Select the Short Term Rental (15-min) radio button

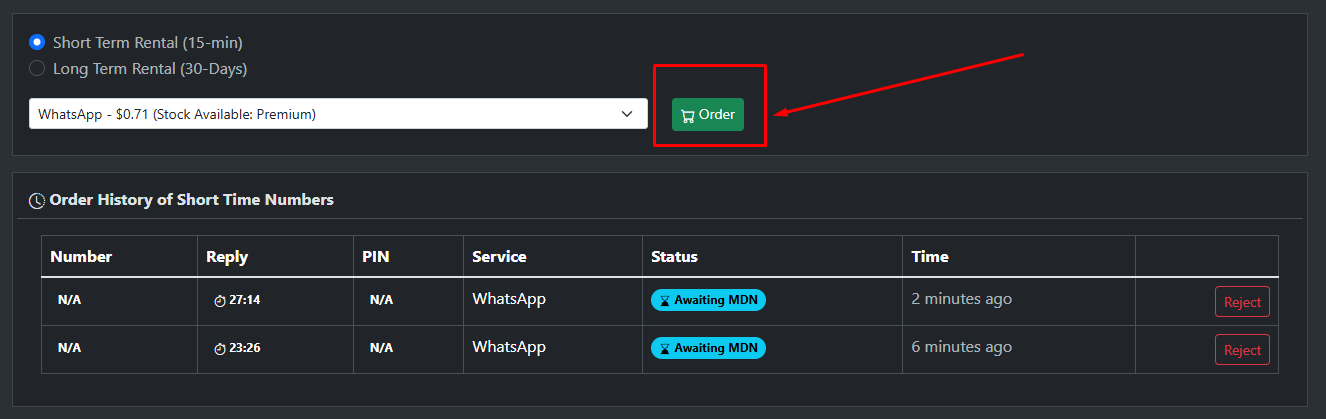click(37, 43)
